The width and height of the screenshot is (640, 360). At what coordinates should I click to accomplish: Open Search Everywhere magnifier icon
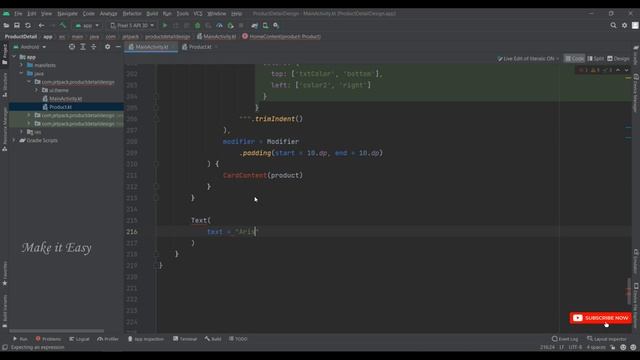click(x=613, y=25)
